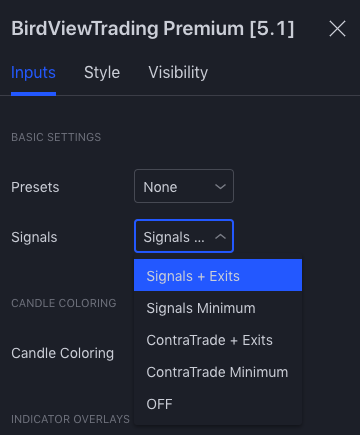
Task: Select Signals Minimum from the list
Action: pyautogui.click(x=218, y=308)
